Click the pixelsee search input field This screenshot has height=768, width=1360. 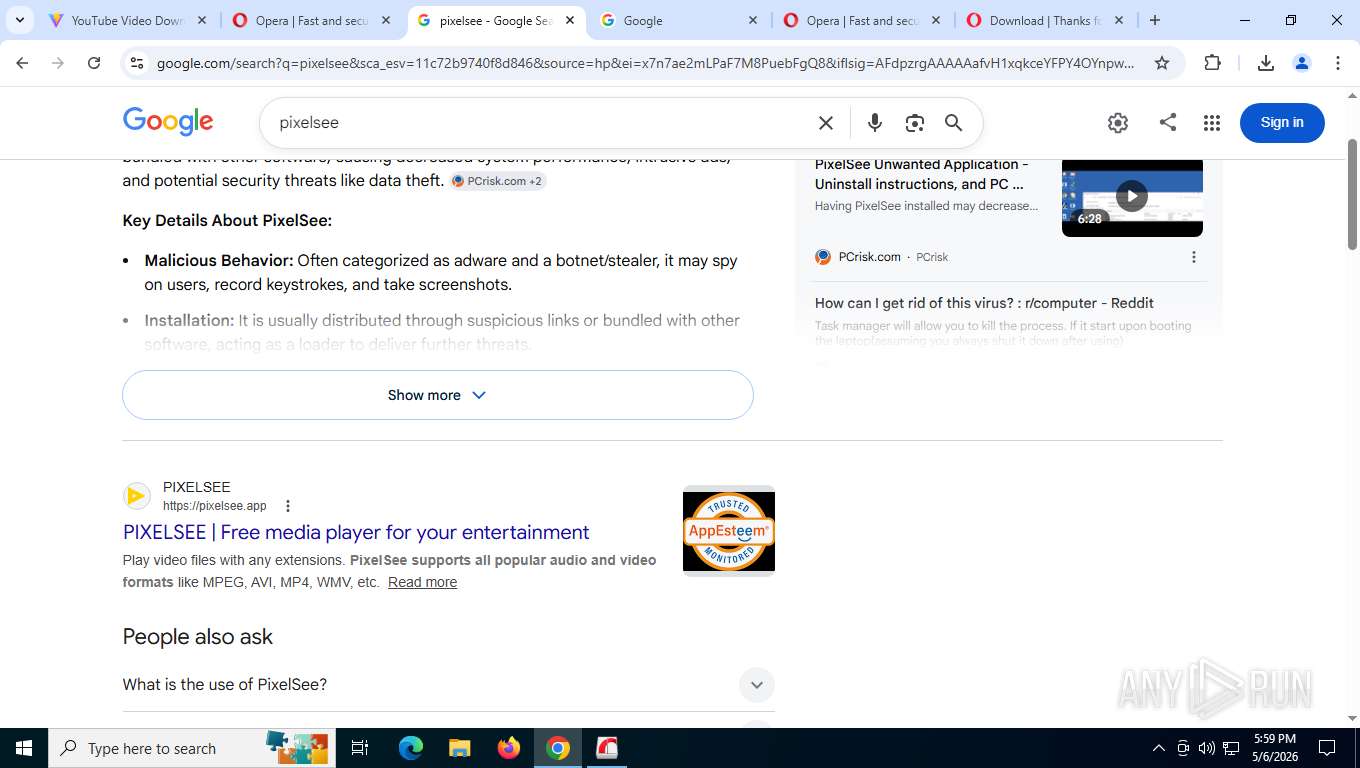coord(540,123)
